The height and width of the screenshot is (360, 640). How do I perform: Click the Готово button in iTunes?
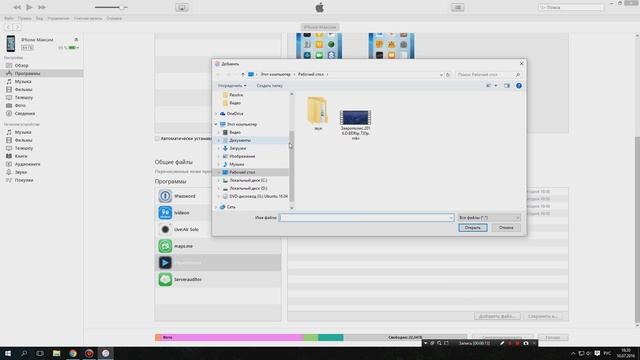pos(553,338)
